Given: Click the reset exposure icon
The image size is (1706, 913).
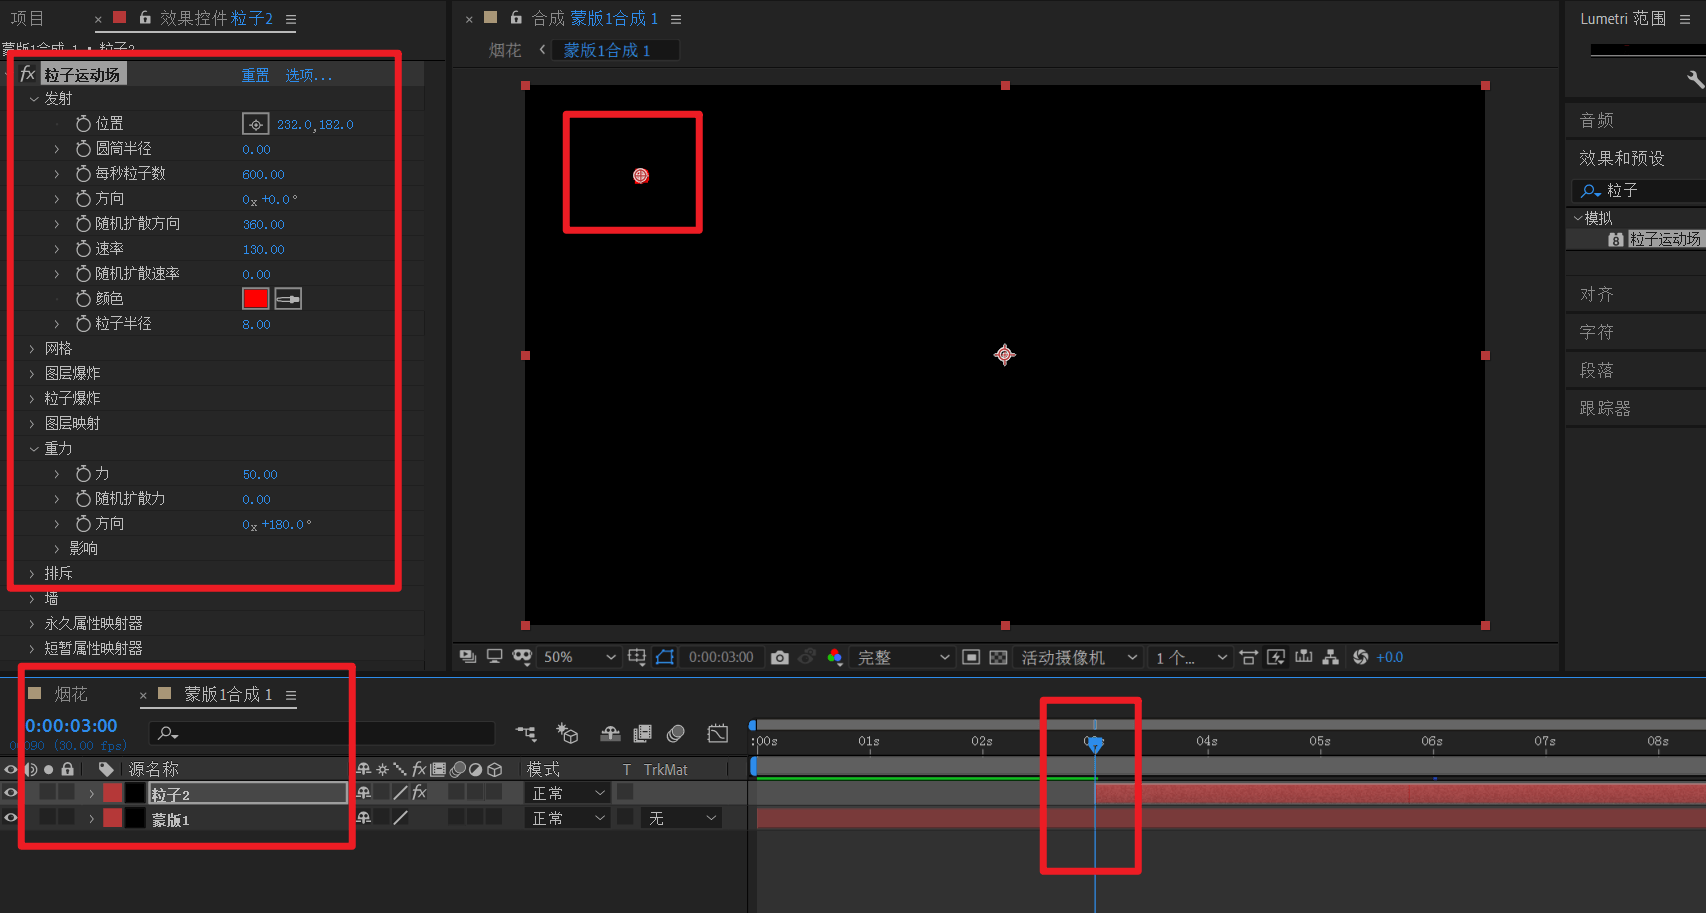Looking at the screenshot, I should (x=1360, y=657).
